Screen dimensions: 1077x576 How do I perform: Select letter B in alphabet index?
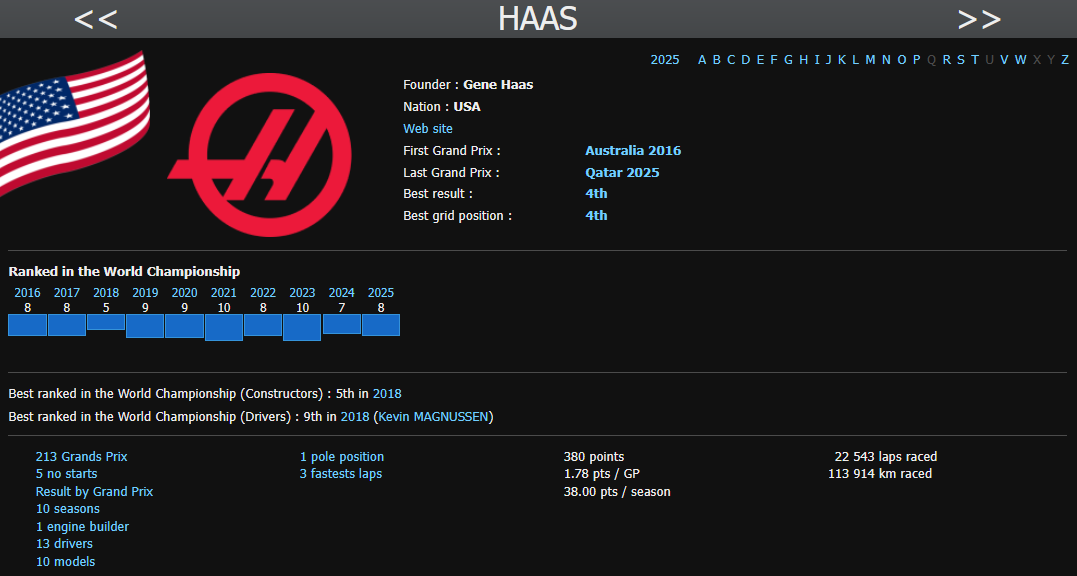click(716, 60)
